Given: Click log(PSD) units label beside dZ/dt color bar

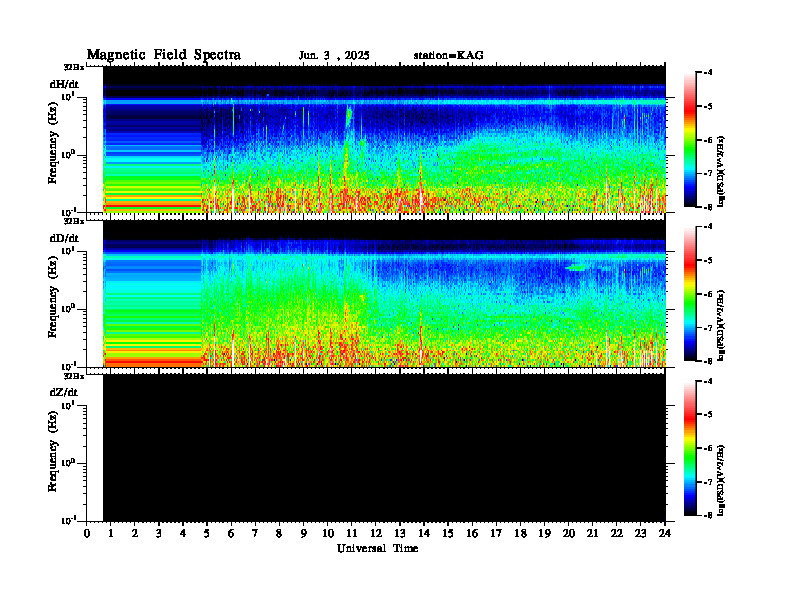Looking at the screenshot, I should (722, 480).
